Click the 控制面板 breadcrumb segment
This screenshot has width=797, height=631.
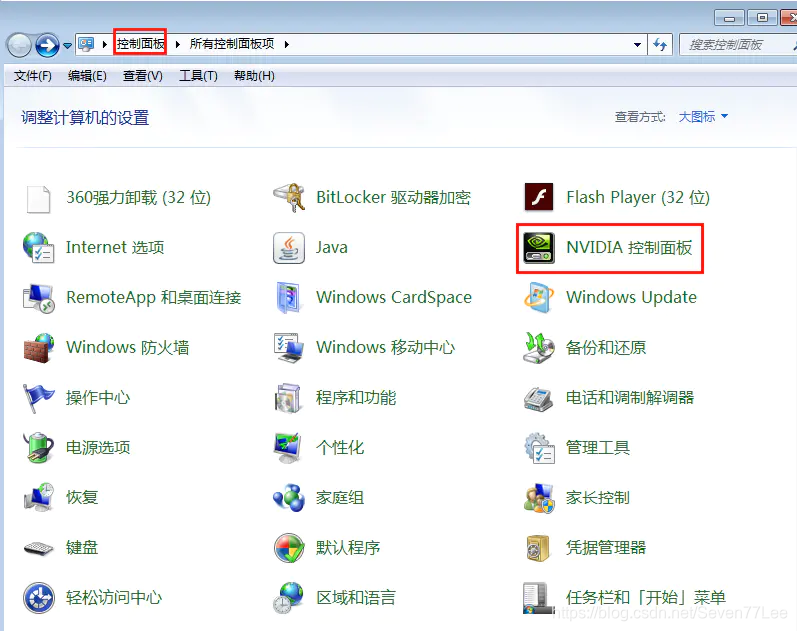tap(141, 44)
